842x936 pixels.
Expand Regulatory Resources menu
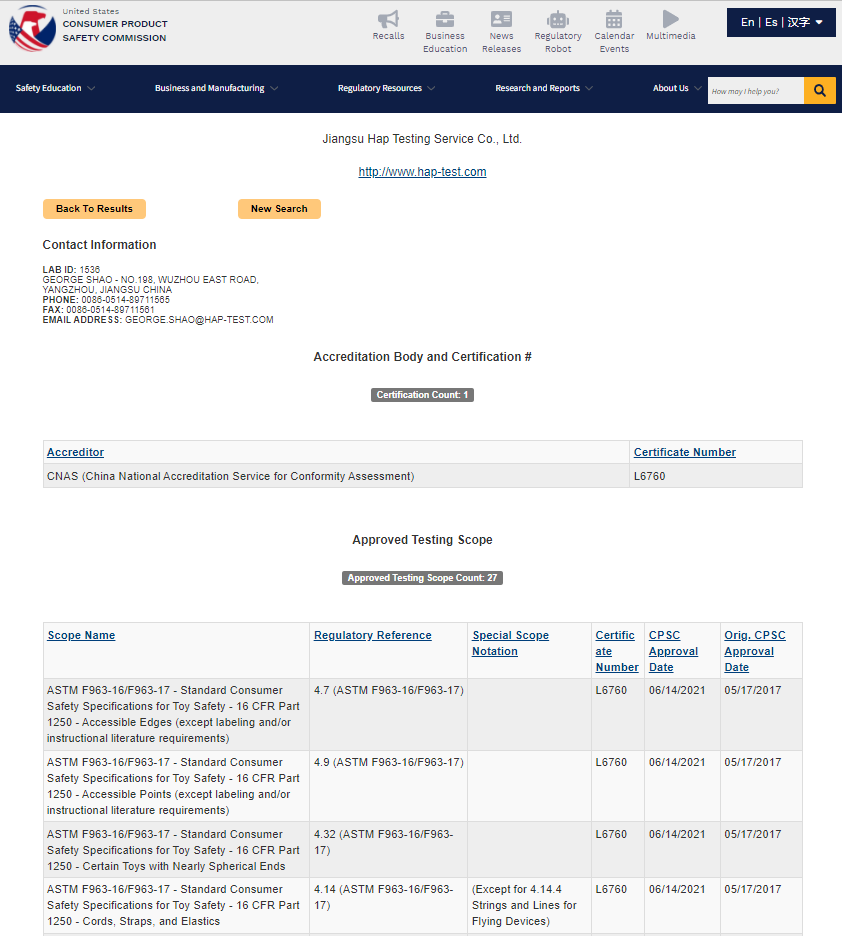tap(386, 88)
